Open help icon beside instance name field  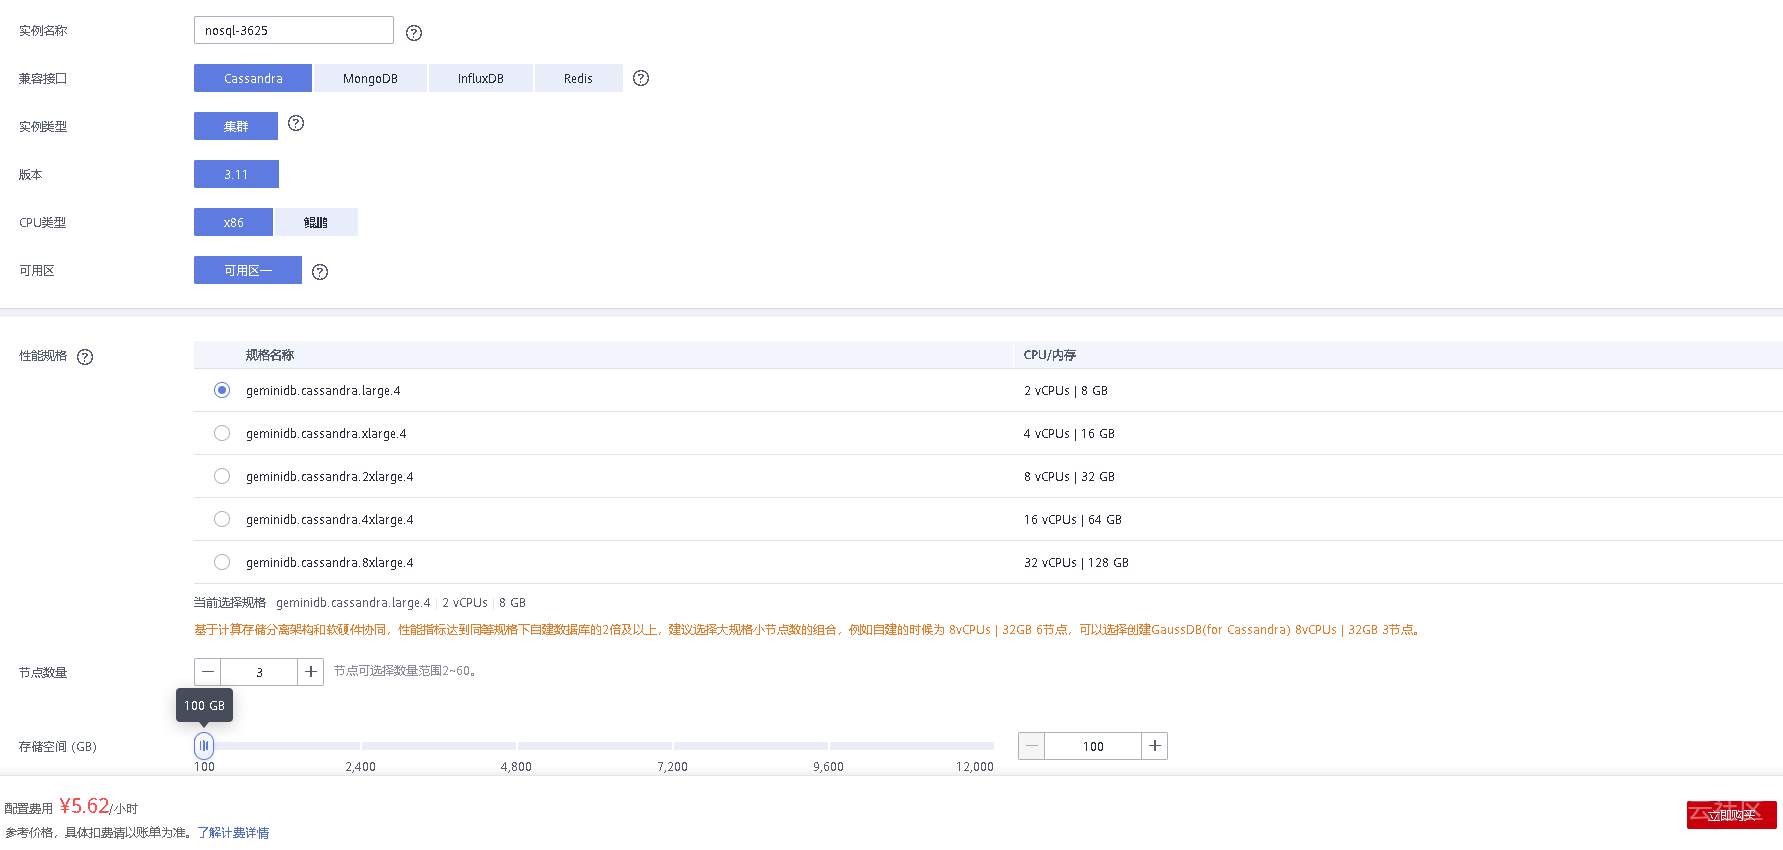coord(414,33)
